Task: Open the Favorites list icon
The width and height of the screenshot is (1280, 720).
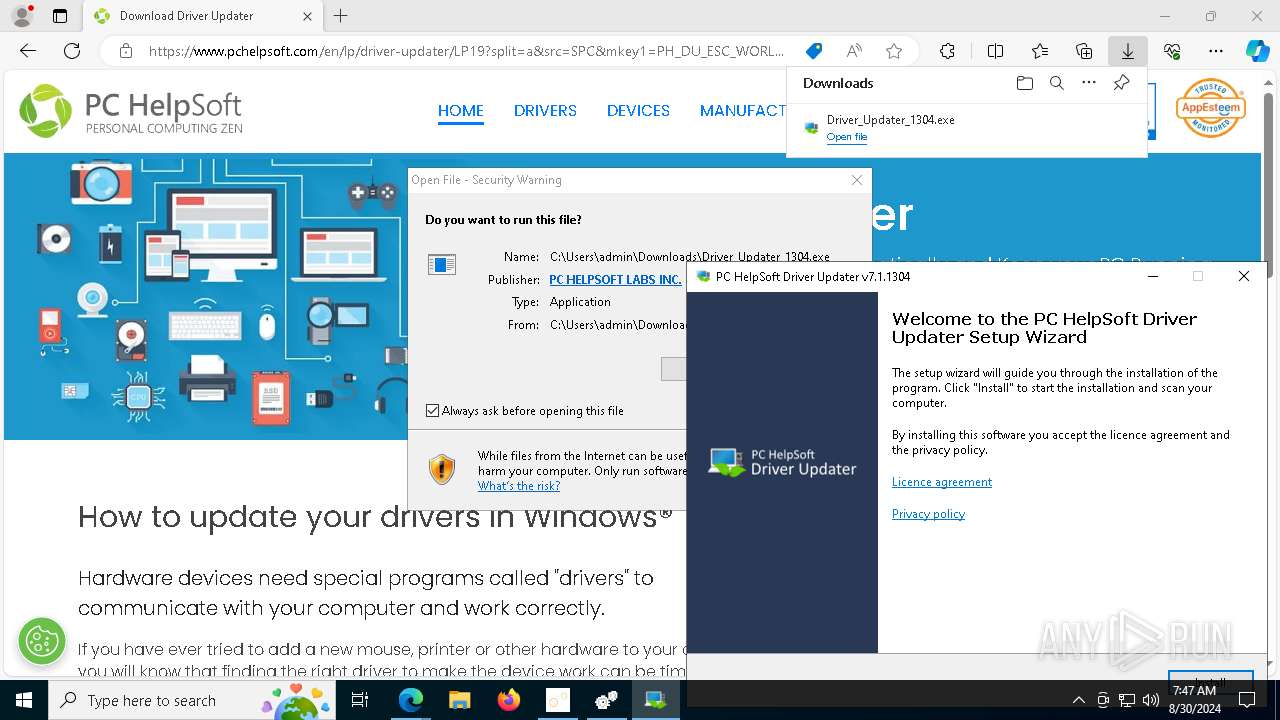Action: click(x=1040, y=51)
